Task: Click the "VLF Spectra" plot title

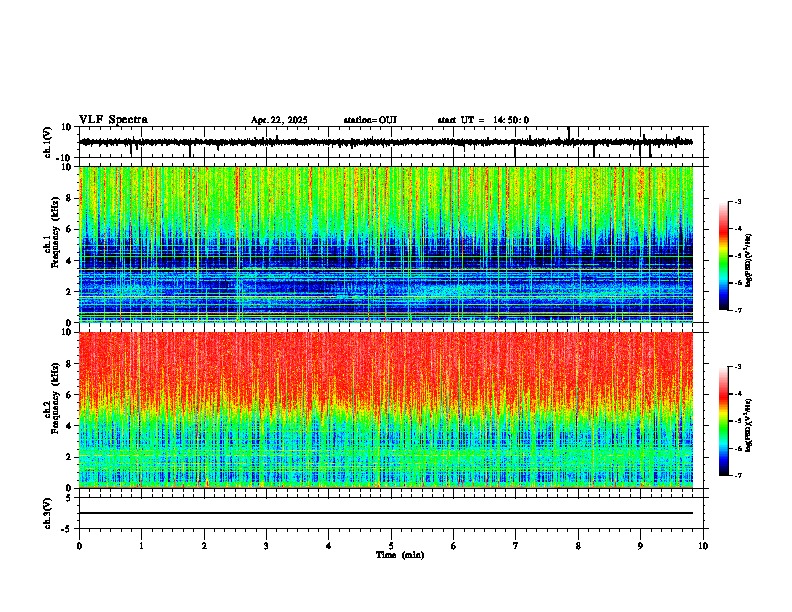Action: [113, 120]
